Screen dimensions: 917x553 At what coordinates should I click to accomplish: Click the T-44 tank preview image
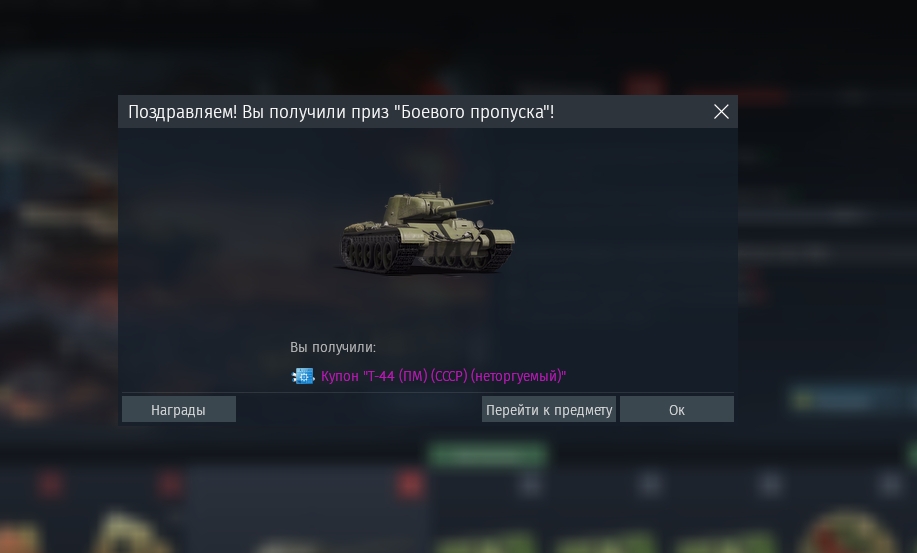pos(428,232)
